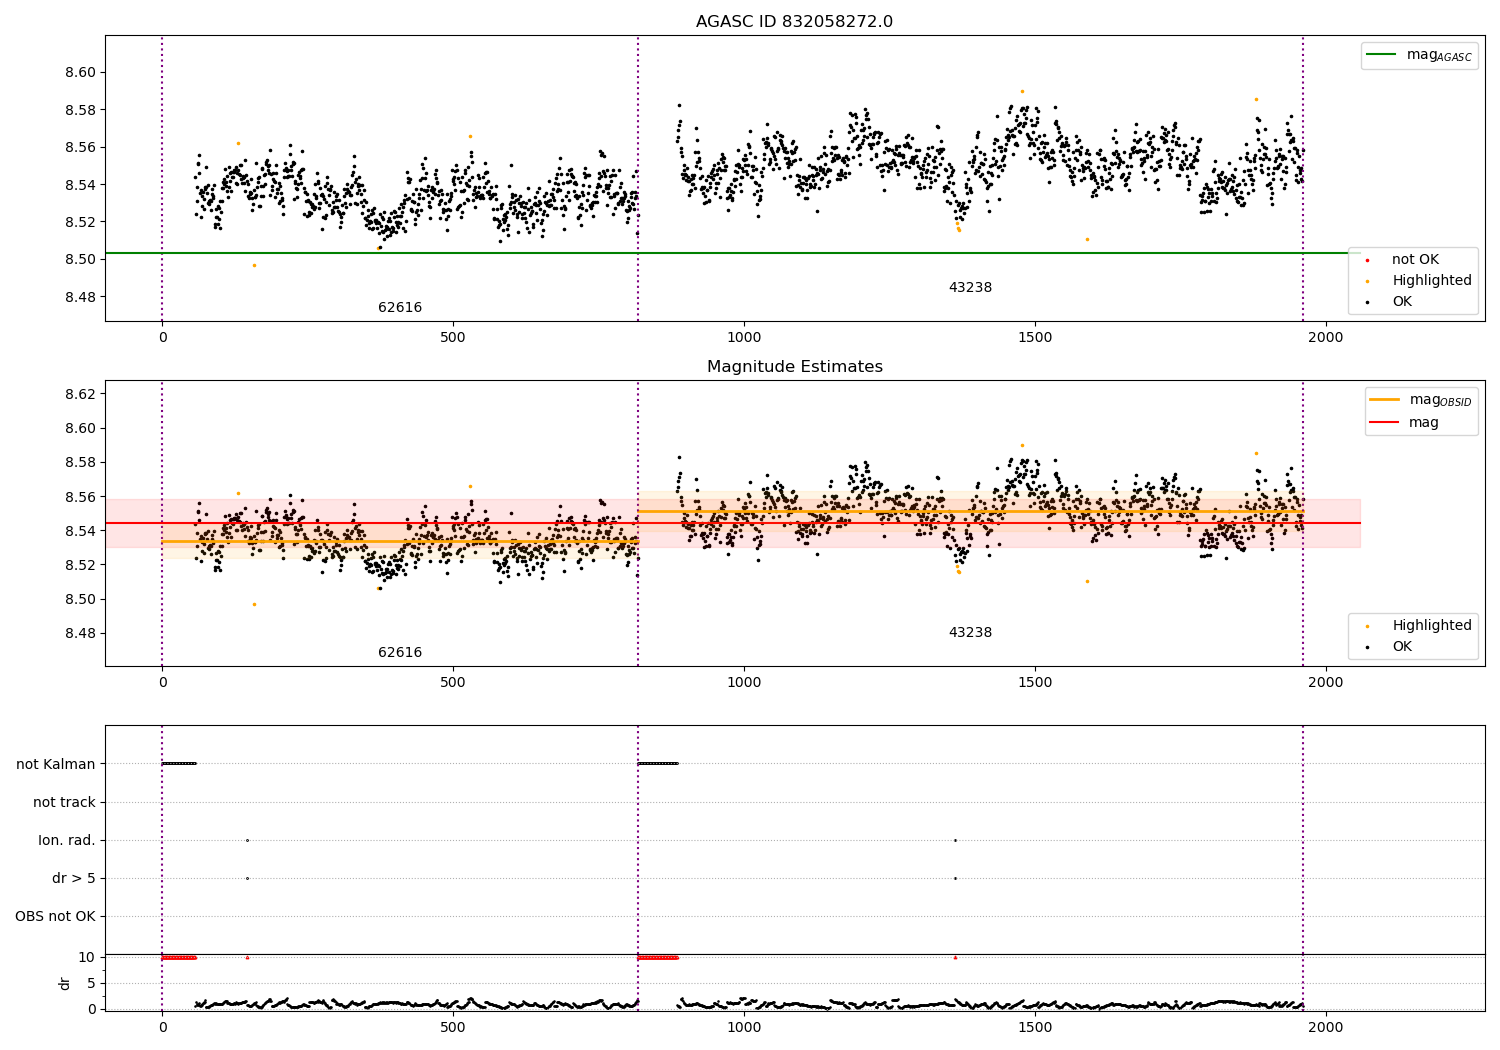Image resolution: width=1500 pixels, height=1050 pixels.
Task: Click the orange mag OBSID line for obsid 43238
Action: click(970, 512)
